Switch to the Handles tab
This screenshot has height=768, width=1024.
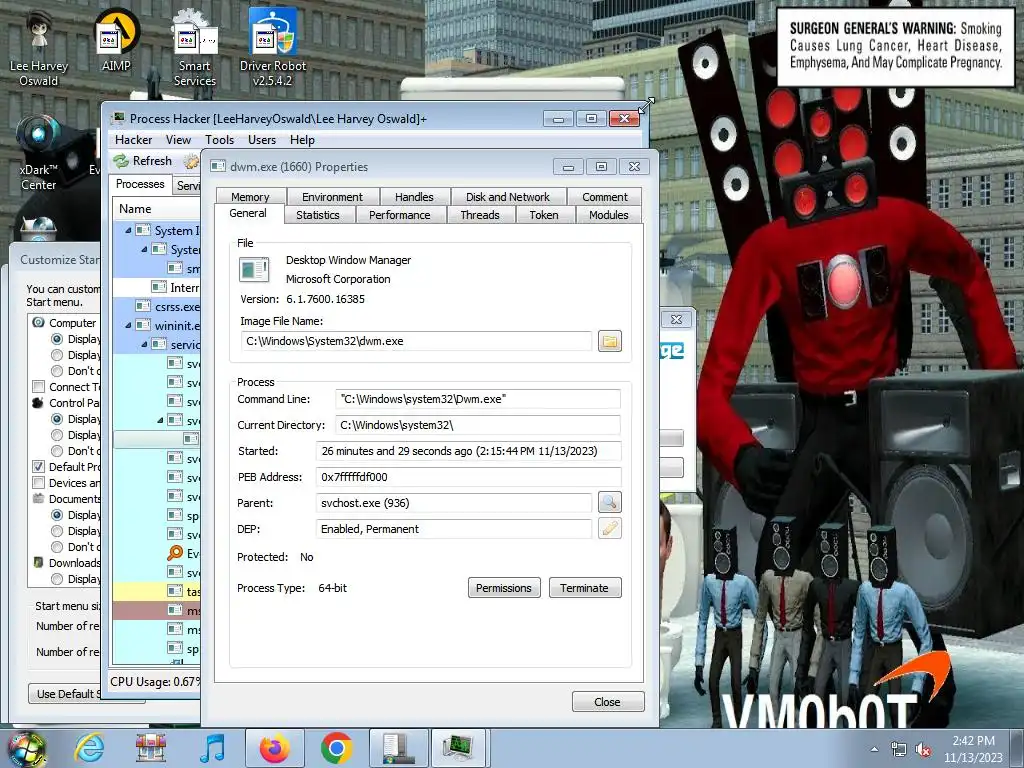click(x=414, y=197)
